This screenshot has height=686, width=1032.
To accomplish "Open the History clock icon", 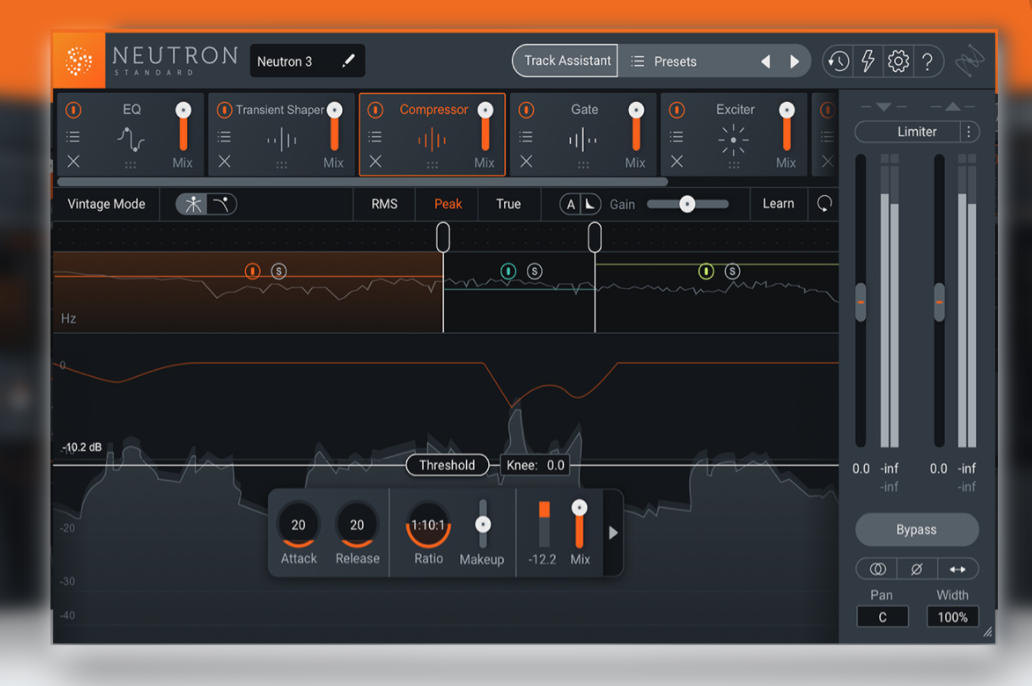I will (838, 61).
